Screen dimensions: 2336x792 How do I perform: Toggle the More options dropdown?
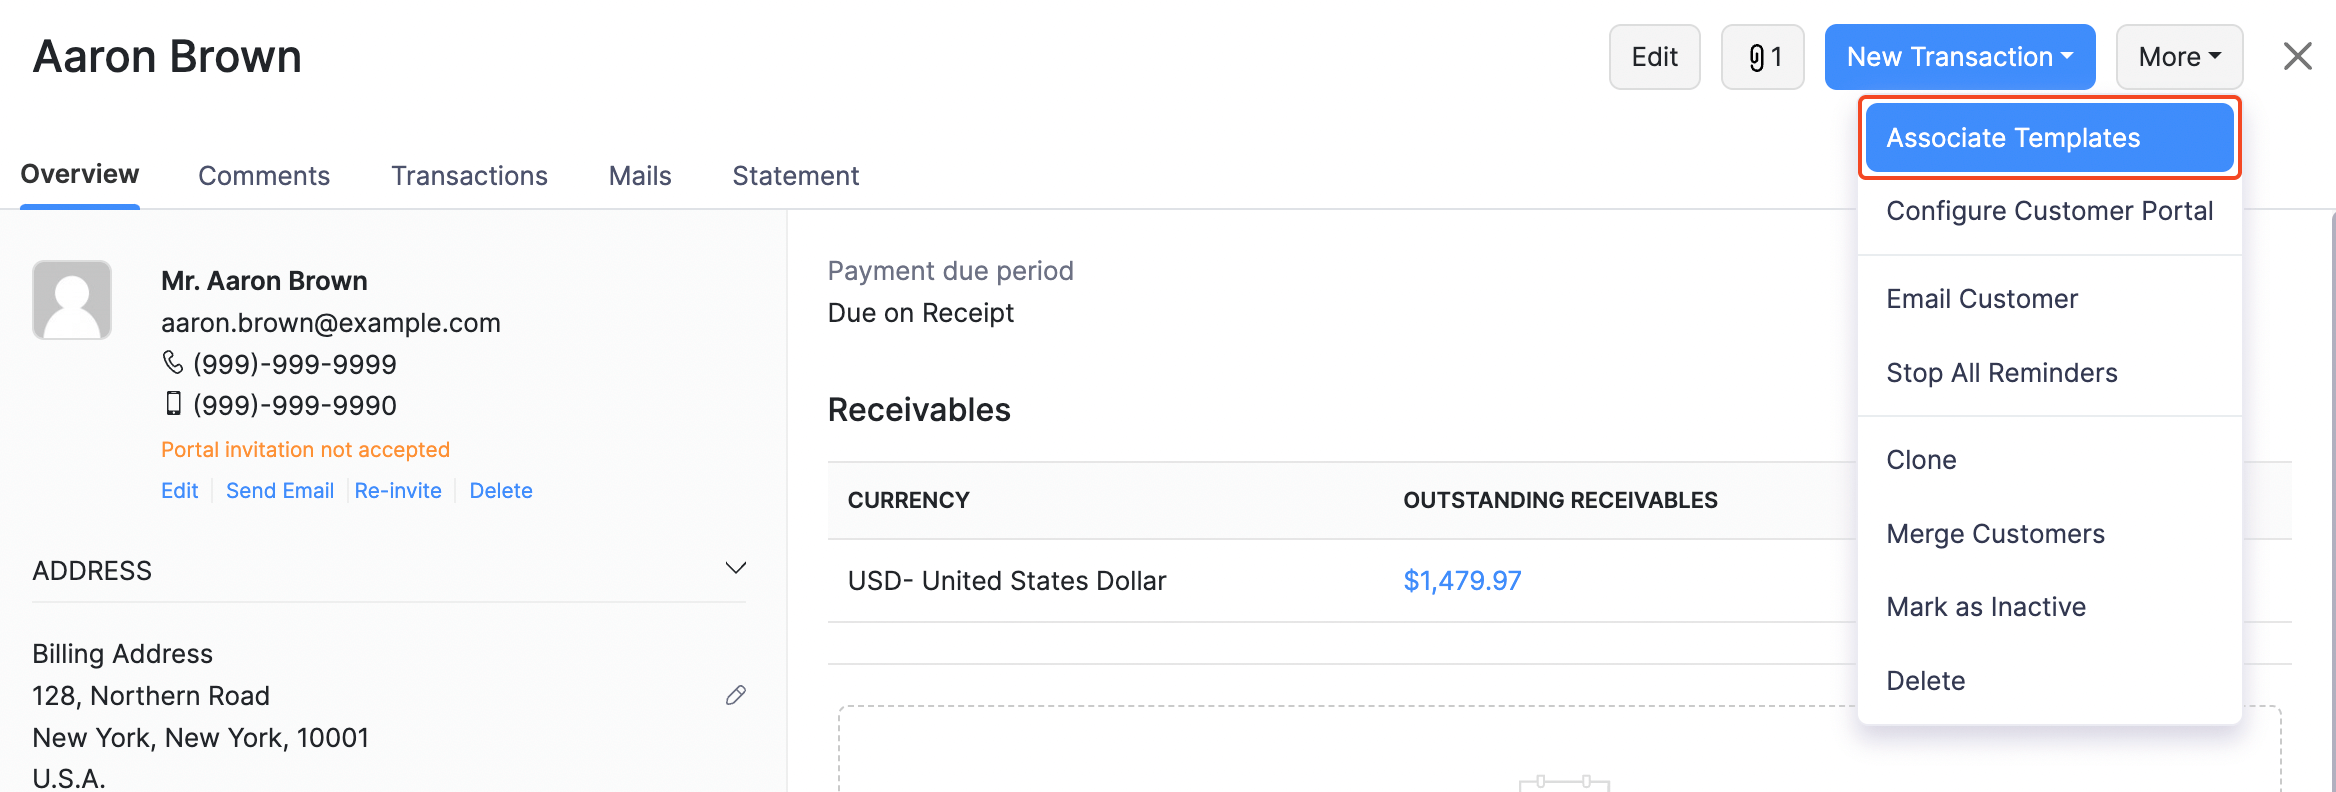[x=2179, y=57]
